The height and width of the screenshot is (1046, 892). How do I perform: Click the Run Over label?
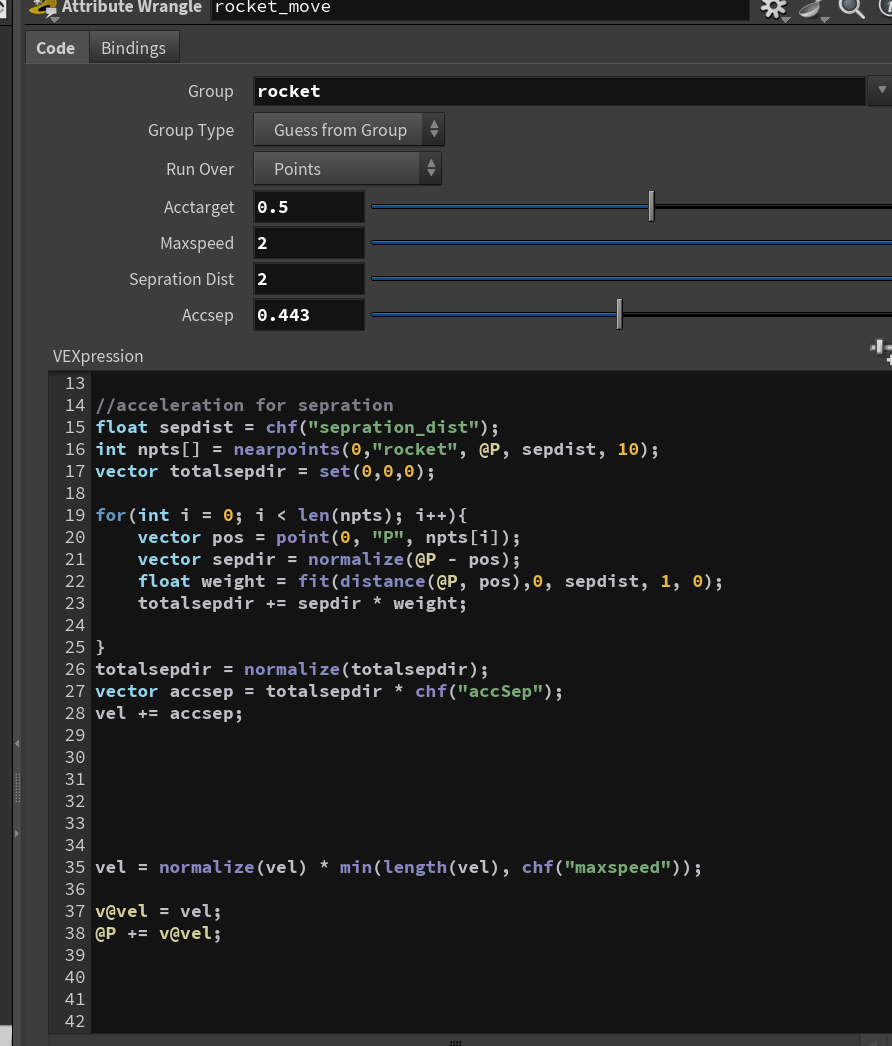pos(200,169)
